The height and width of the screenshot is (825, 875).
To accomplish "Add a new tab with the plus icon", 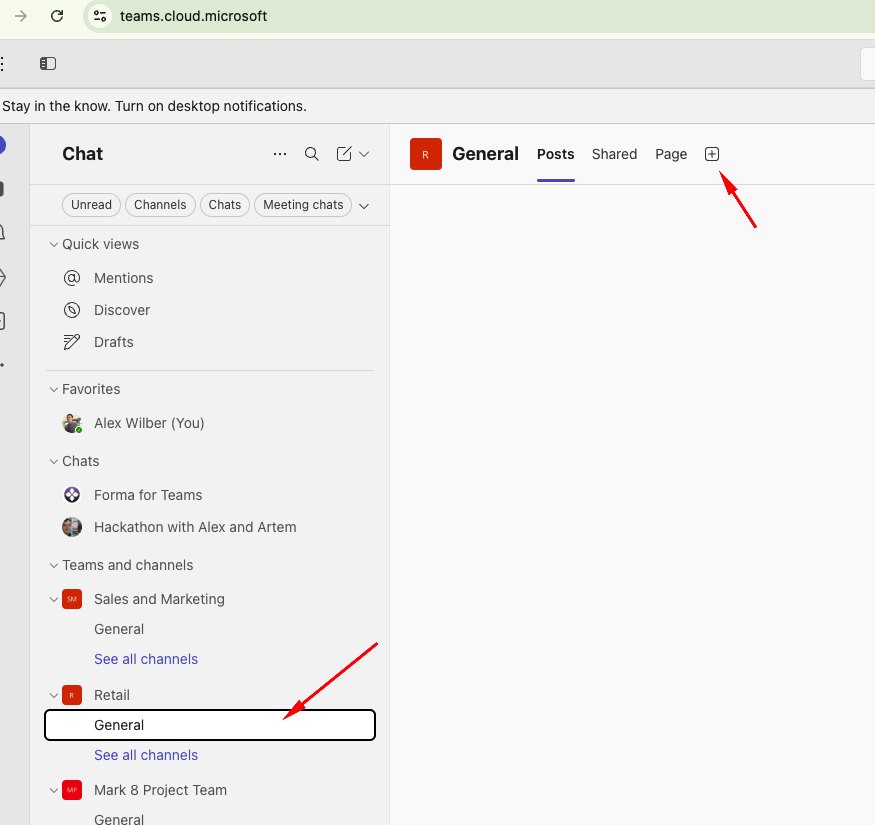I will (712, 154).
